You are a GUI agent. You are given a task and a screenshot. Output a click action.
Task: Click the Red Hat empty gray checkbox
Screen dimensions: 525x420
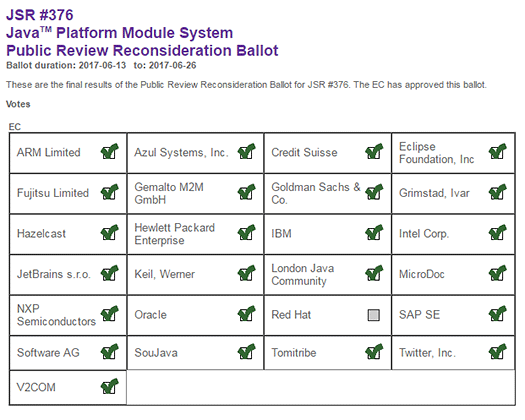click(x=374, y=315)
